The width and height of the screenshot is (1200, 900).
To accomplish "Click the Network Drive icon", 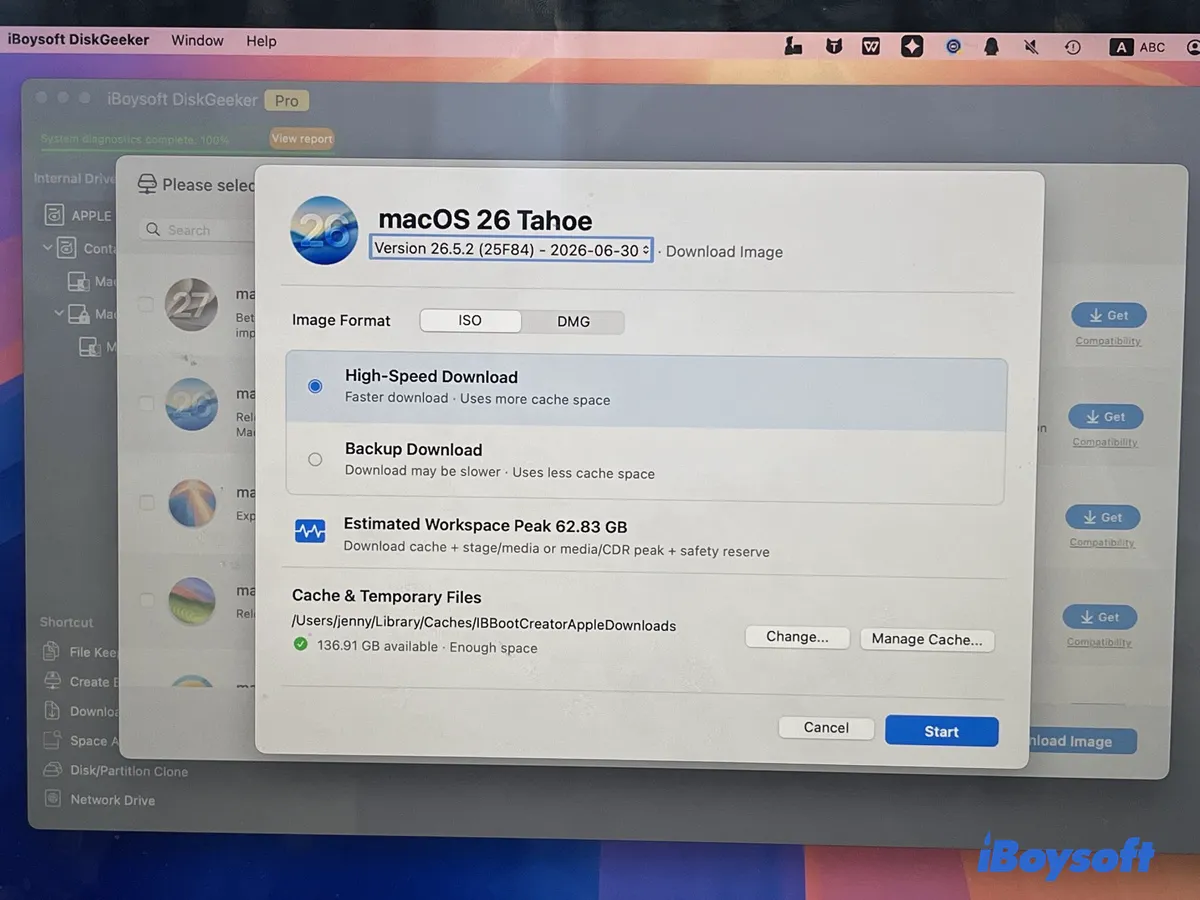I will click(x=52, y=800).
